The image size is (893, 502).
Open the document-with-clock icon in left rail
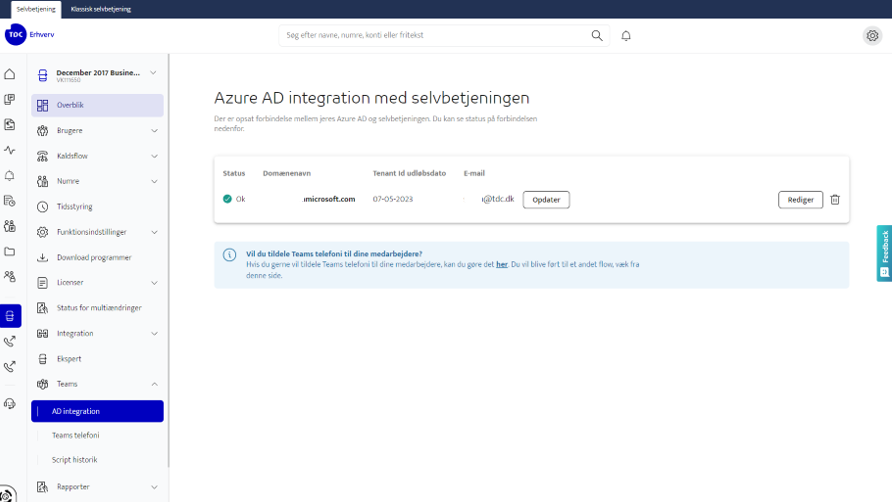pyautogui.click(x=10, y=201)
